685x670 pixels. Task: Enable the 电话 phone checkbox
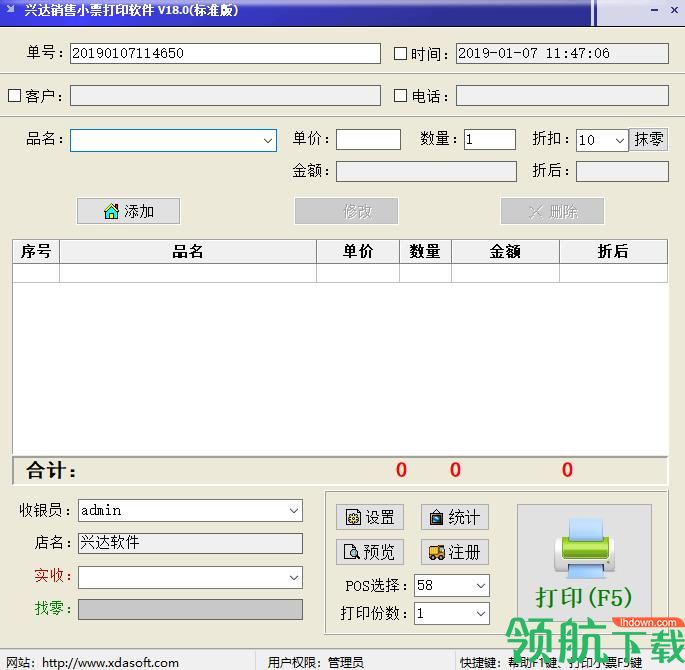pos(400,95)
